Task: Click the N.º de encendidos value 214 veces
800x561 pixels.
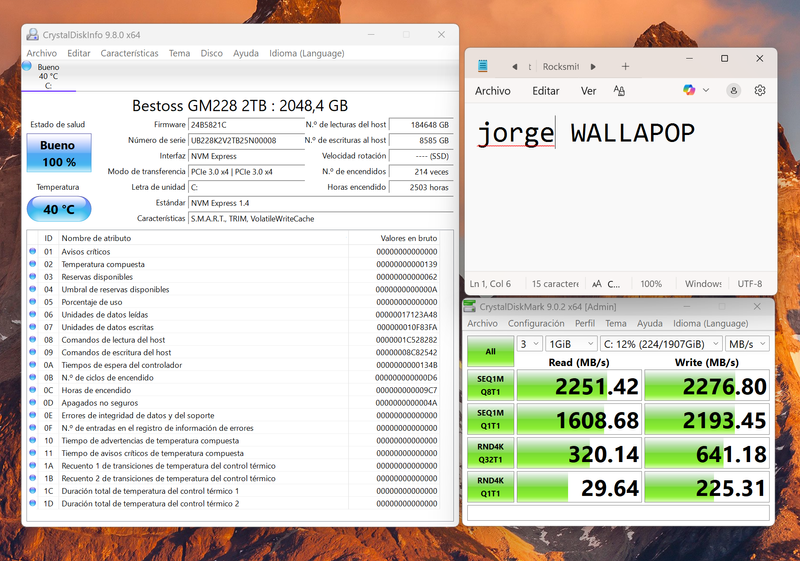Action: coord(421,172)
